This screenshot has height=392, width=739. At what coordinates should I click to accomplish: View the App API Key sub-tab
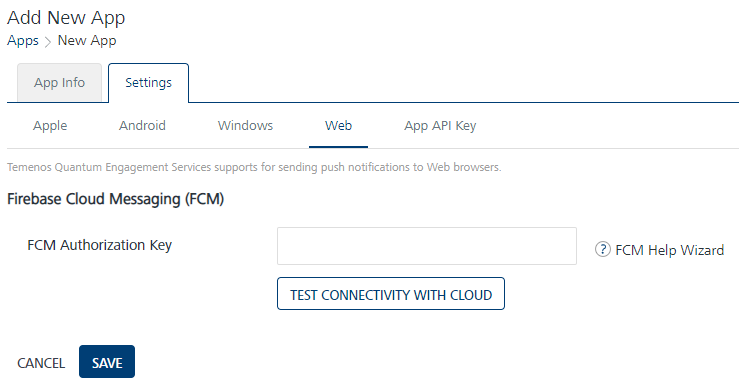(440, 126)
